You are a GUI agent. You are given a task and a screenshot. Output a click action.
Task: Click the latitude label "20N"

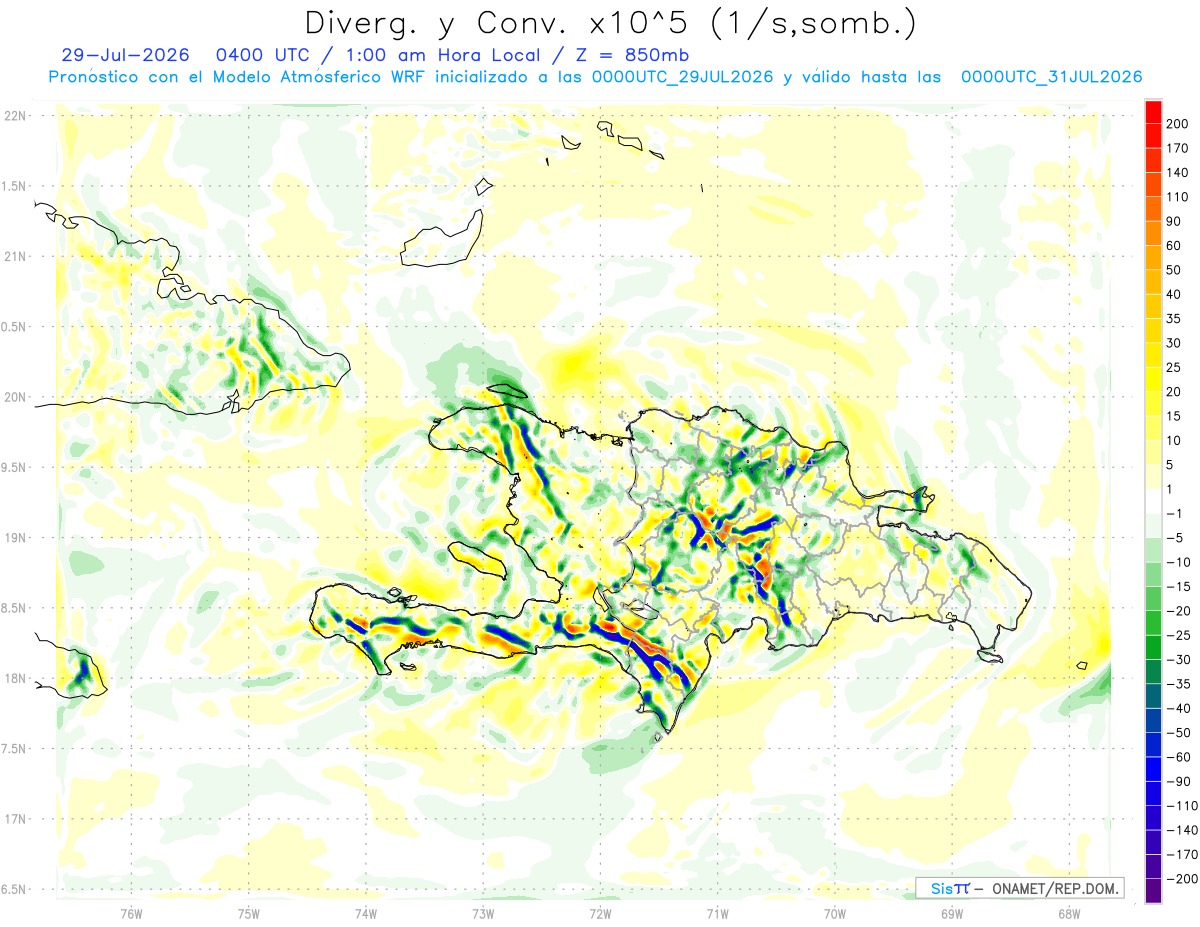pos(15,397)
